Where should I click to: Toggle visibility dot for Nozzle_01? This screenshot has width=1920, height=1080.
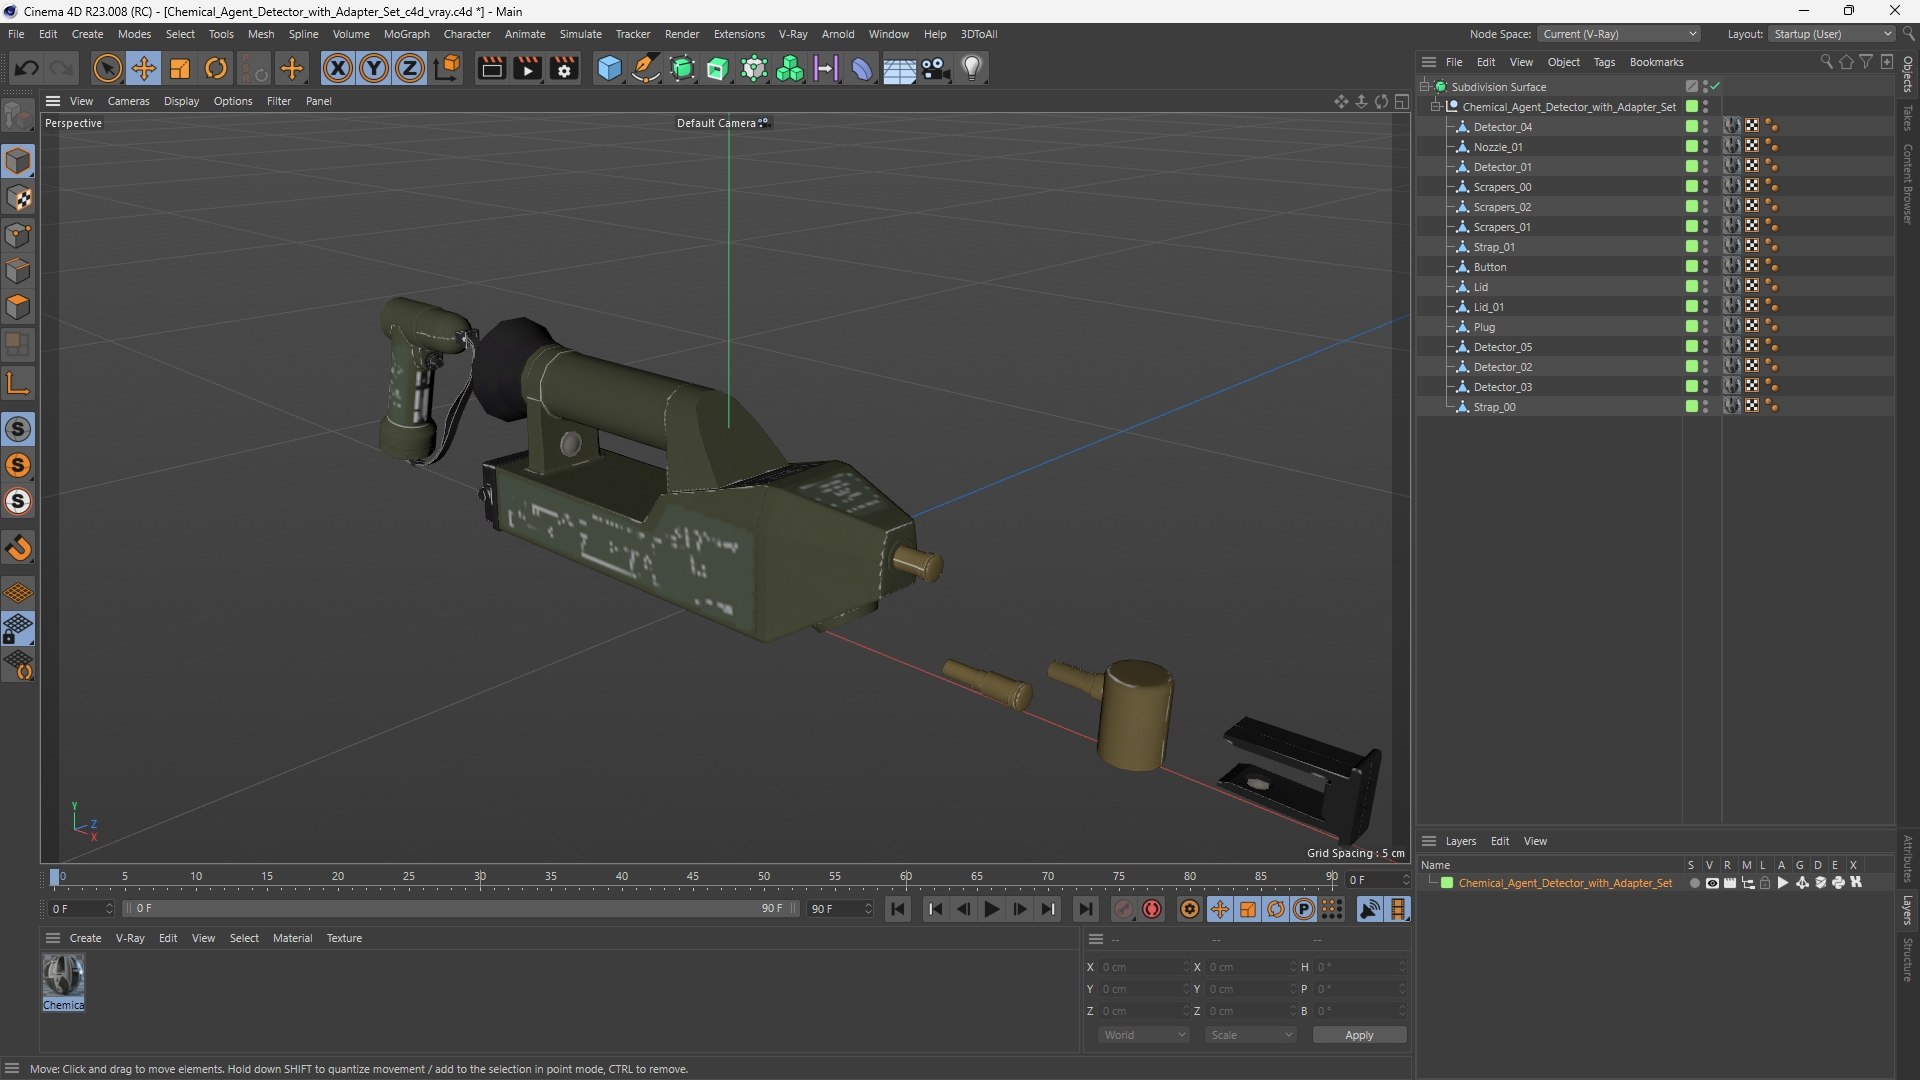click(x=1705, y=144)
